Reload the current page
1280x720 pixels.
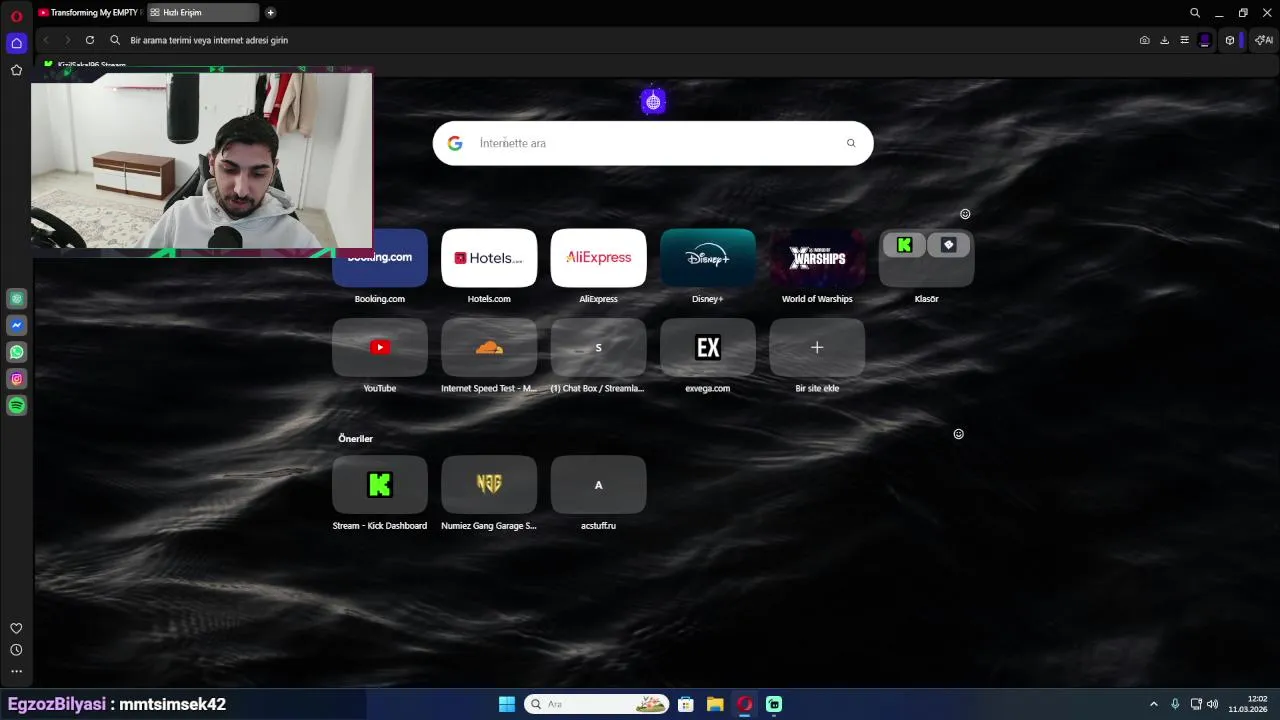tap(90, 40)
